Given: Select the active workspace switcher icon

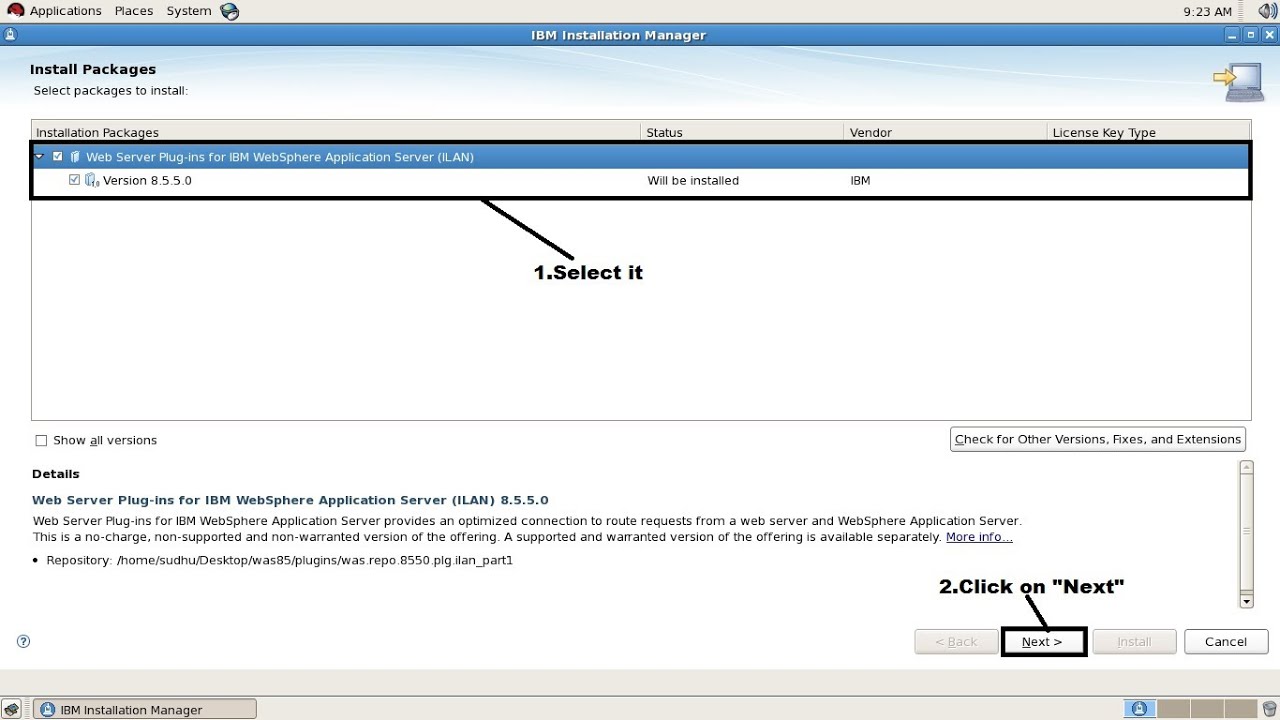Looking at the screenshot, I should pyautogui.click(x=1138, y=709).
